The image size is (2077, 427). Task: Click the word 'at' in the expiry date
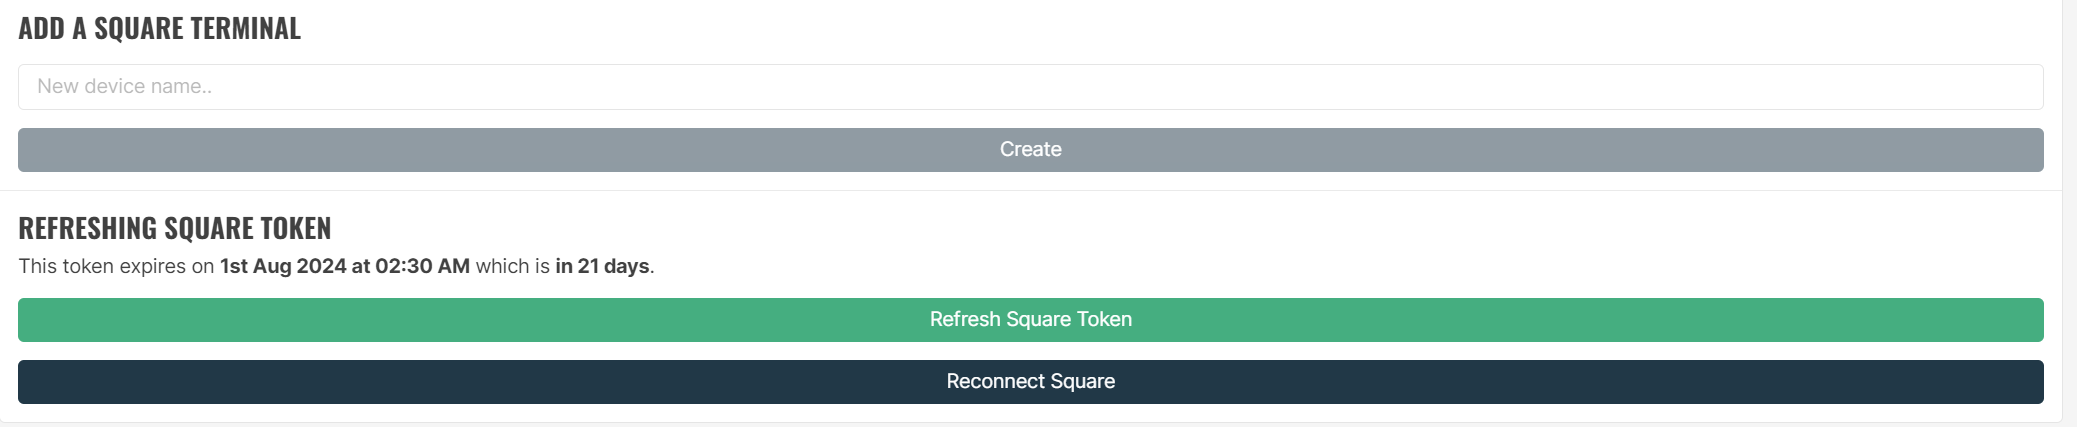(360, 267)
